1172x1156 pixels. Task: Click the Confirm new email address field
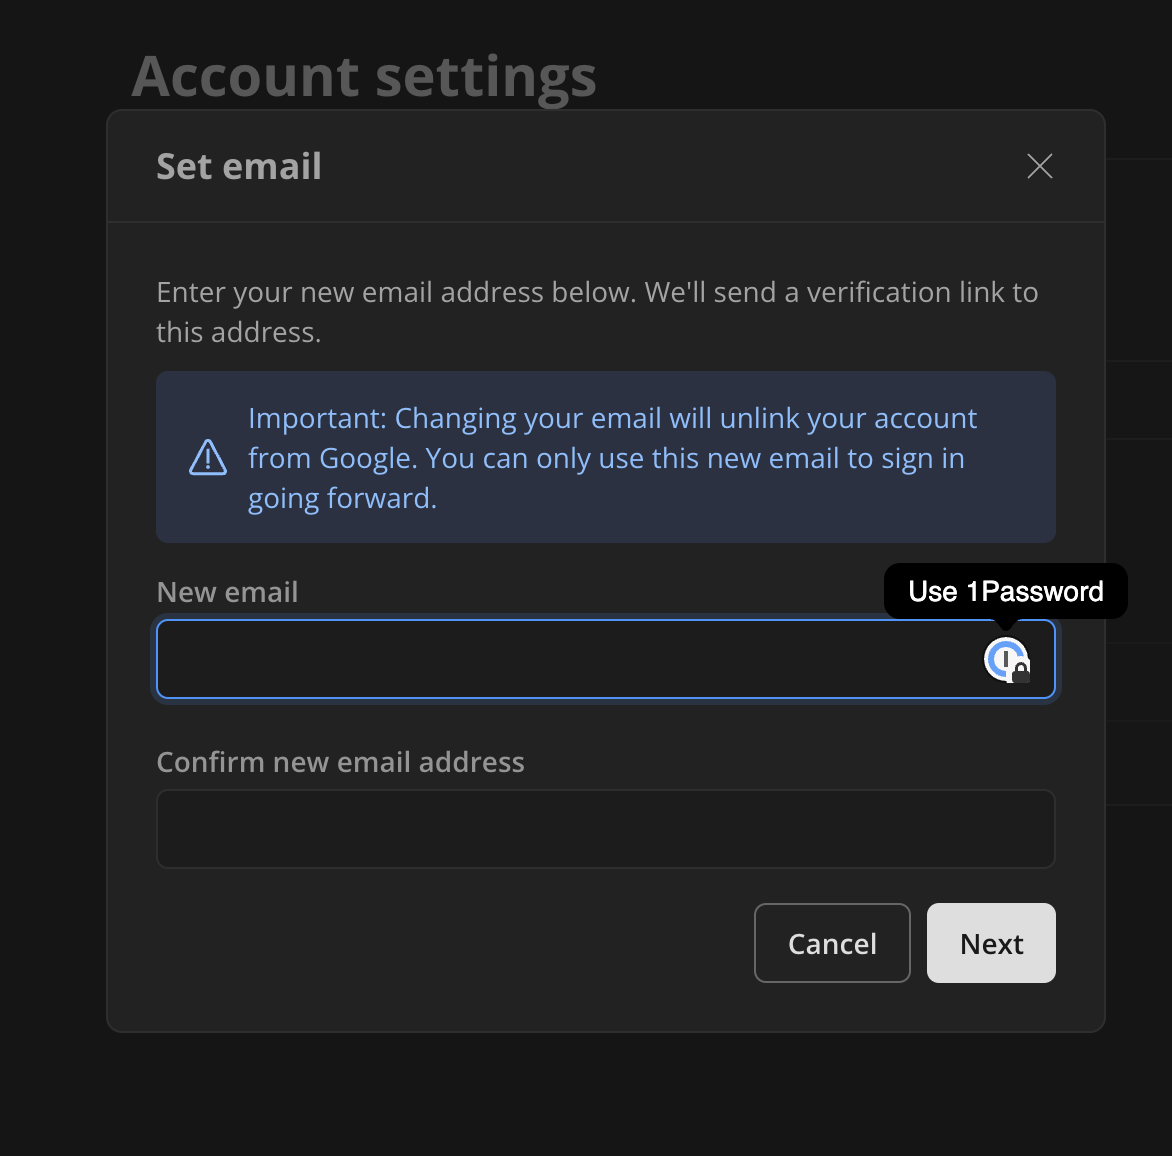tap(605, 829)
